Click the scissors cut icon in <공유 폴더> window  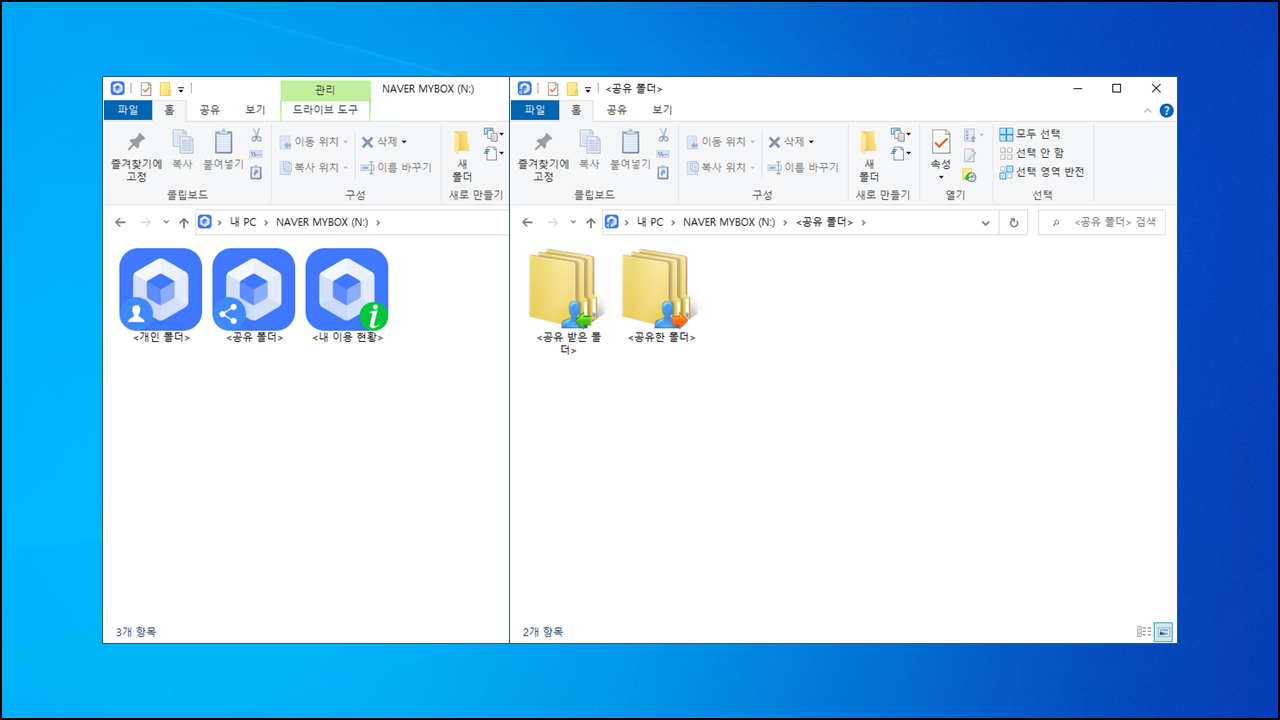pos(663,135)
